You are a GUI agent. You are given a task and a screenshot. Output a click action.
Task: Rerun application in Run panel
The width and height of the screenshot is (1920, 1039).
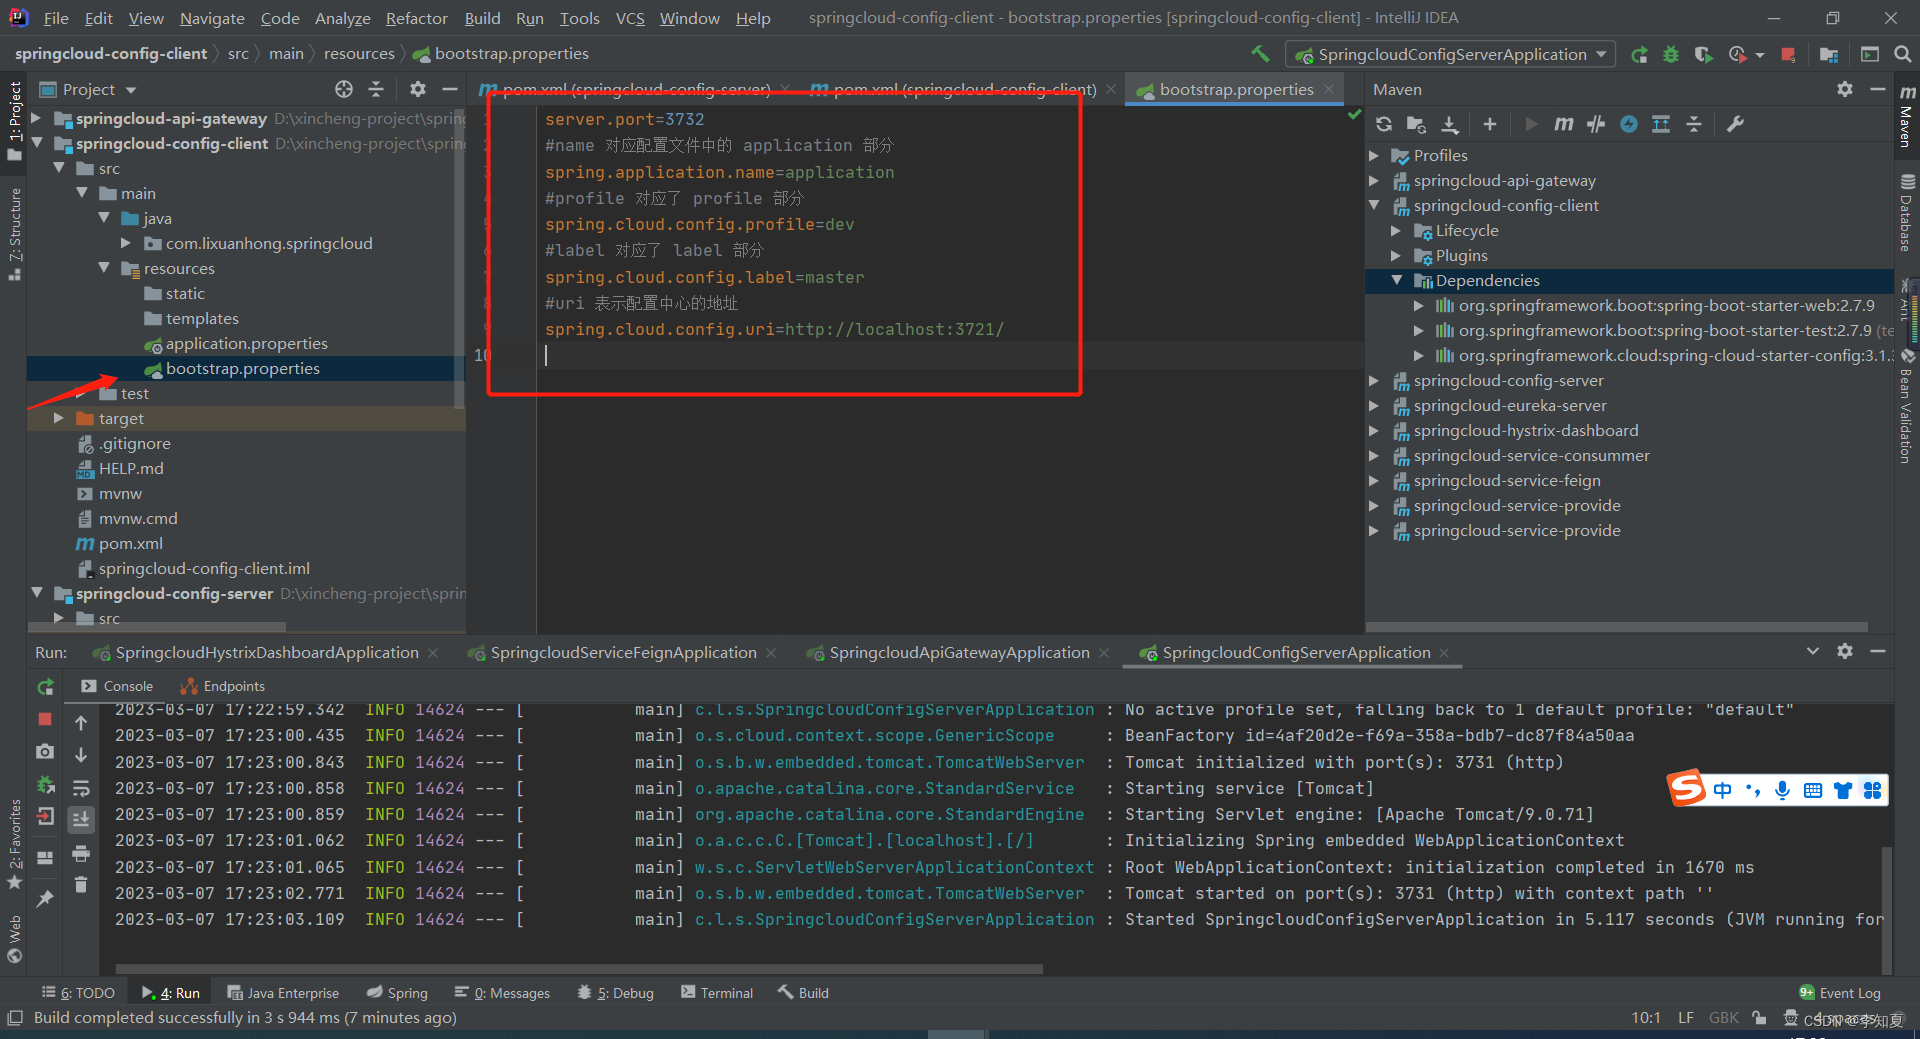click(x=45, y=687)
